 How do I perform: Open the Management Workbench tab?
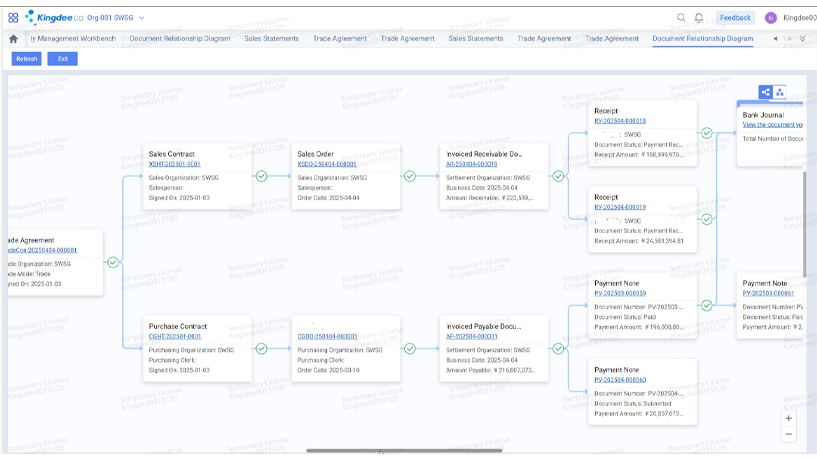[73, 39]
